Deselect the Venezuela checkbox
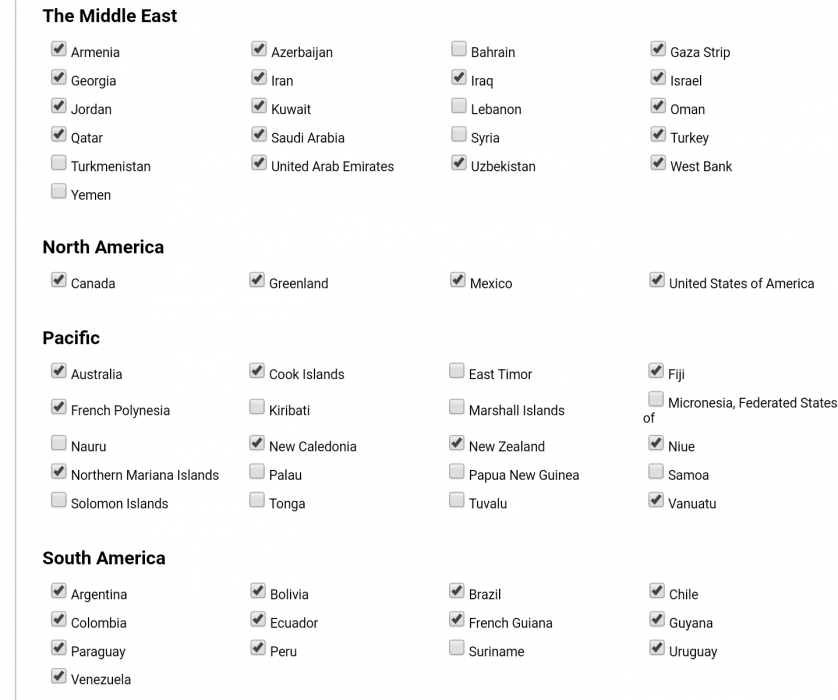 [58, 677]
